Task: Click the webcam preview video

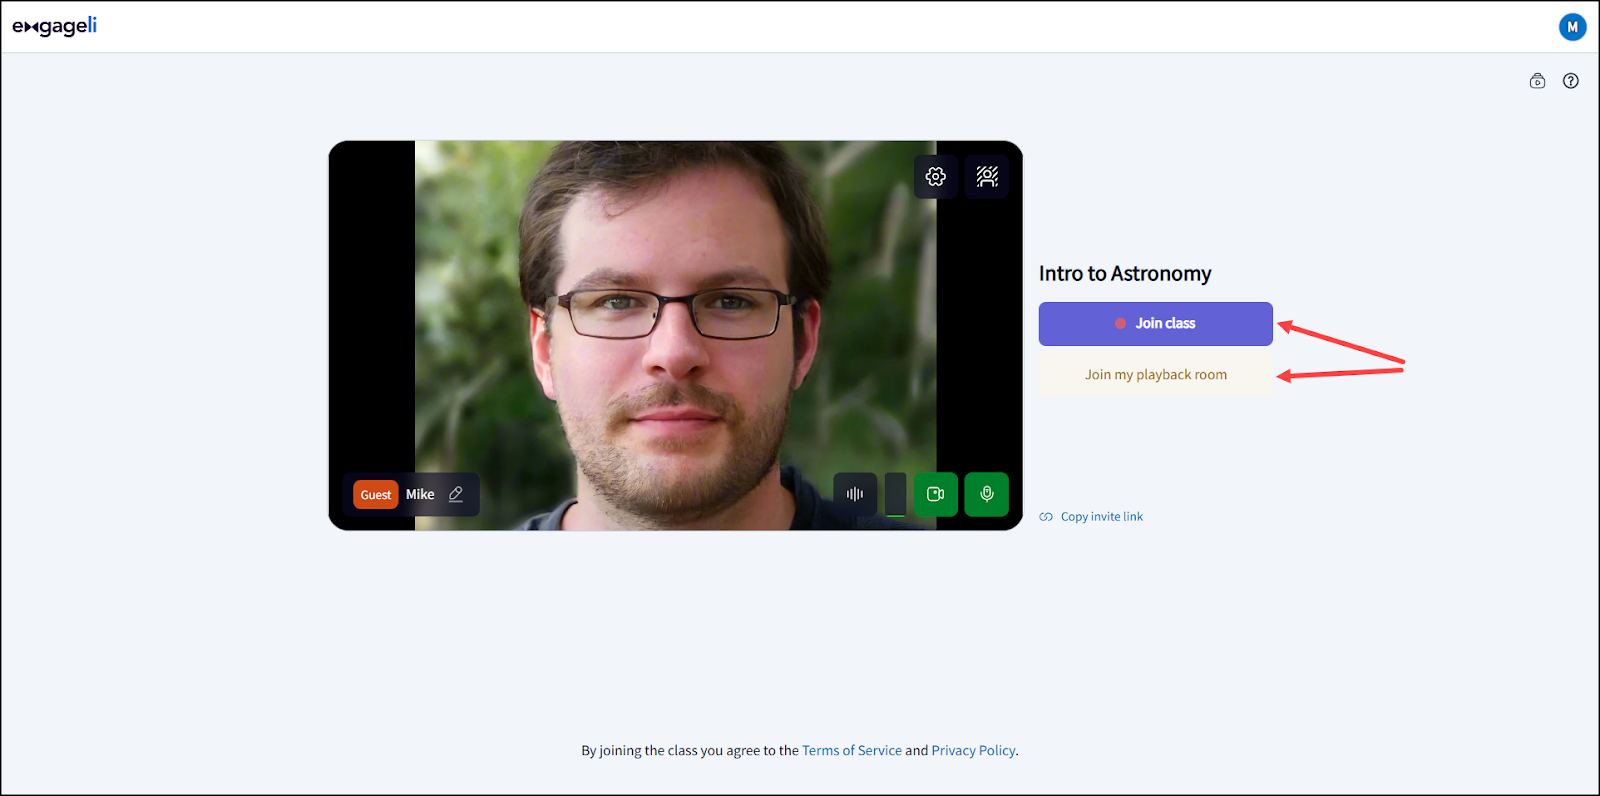Action: click(675, 335)
